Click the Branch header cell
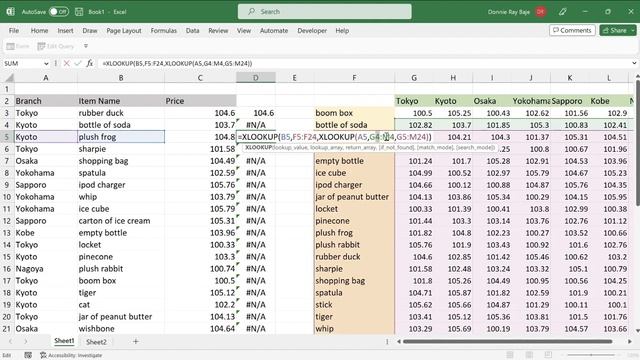 (45, 101)
